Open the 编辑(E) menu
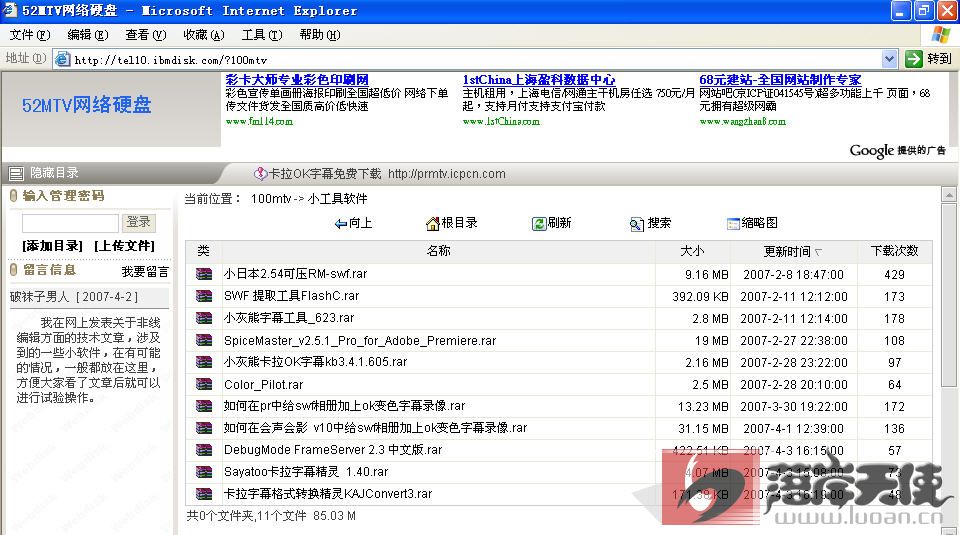This screenshot has width=960, height=535. [x=88, y=35]
